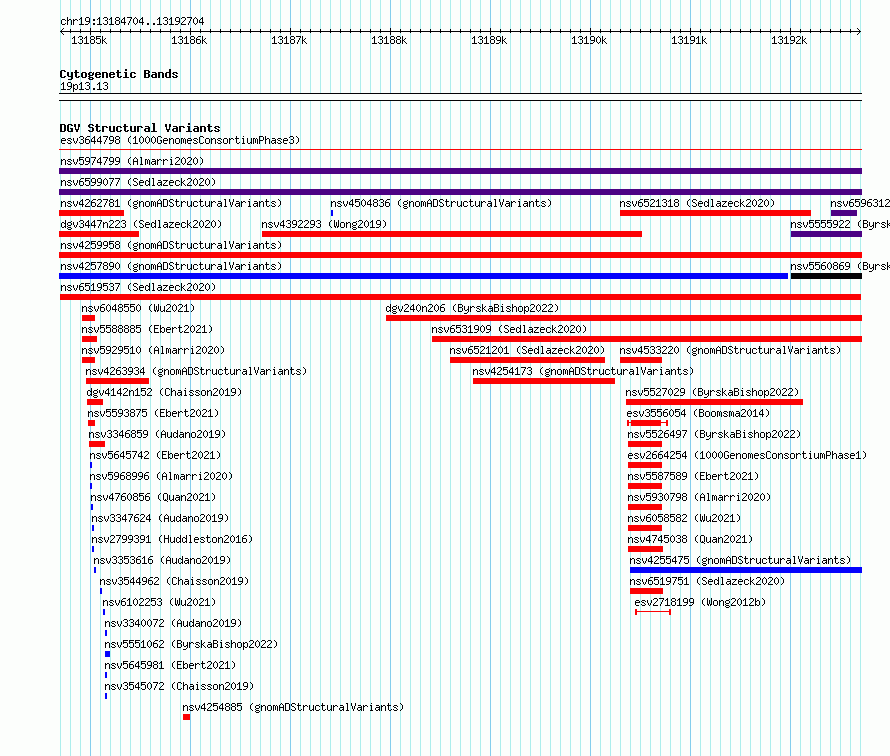Click nsv6519751 Sedlazeck2020 label
Viewport: 890px width, 756px height.
tap(707, 581)
